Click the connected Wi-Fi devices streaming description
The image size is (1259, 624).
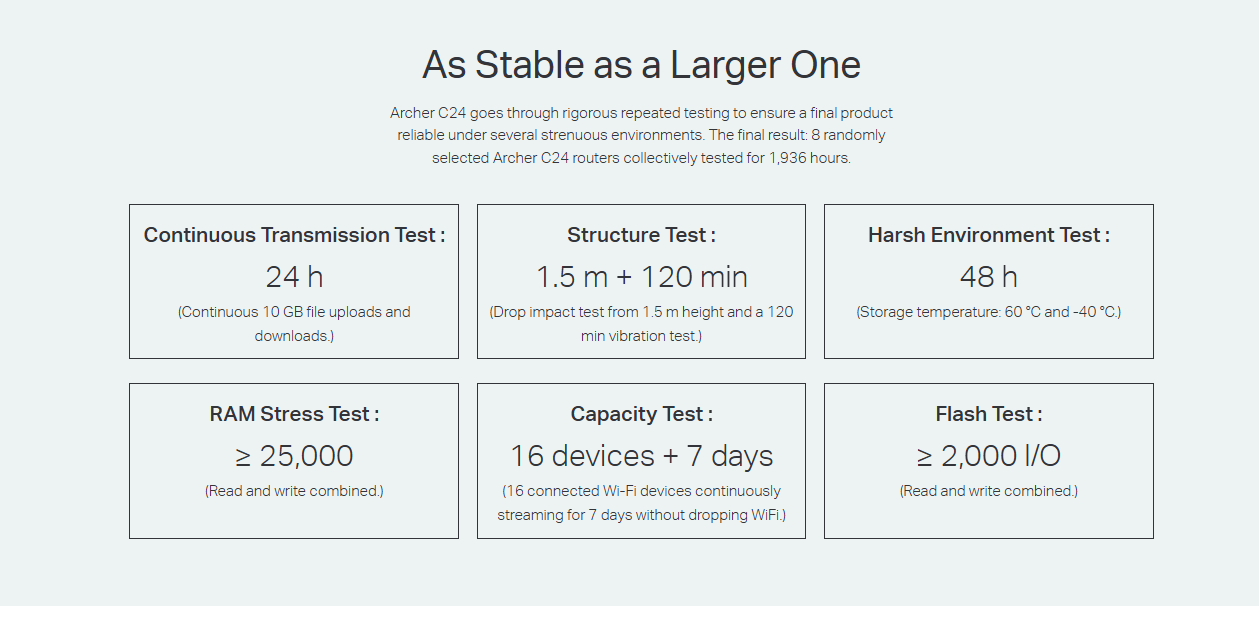(x=641, y=502)
